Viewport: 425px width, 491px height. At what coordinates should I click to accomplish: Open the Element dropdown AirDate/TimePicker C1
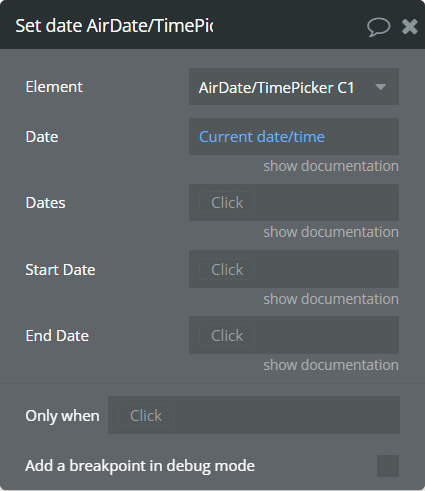[x=294, y=87]
